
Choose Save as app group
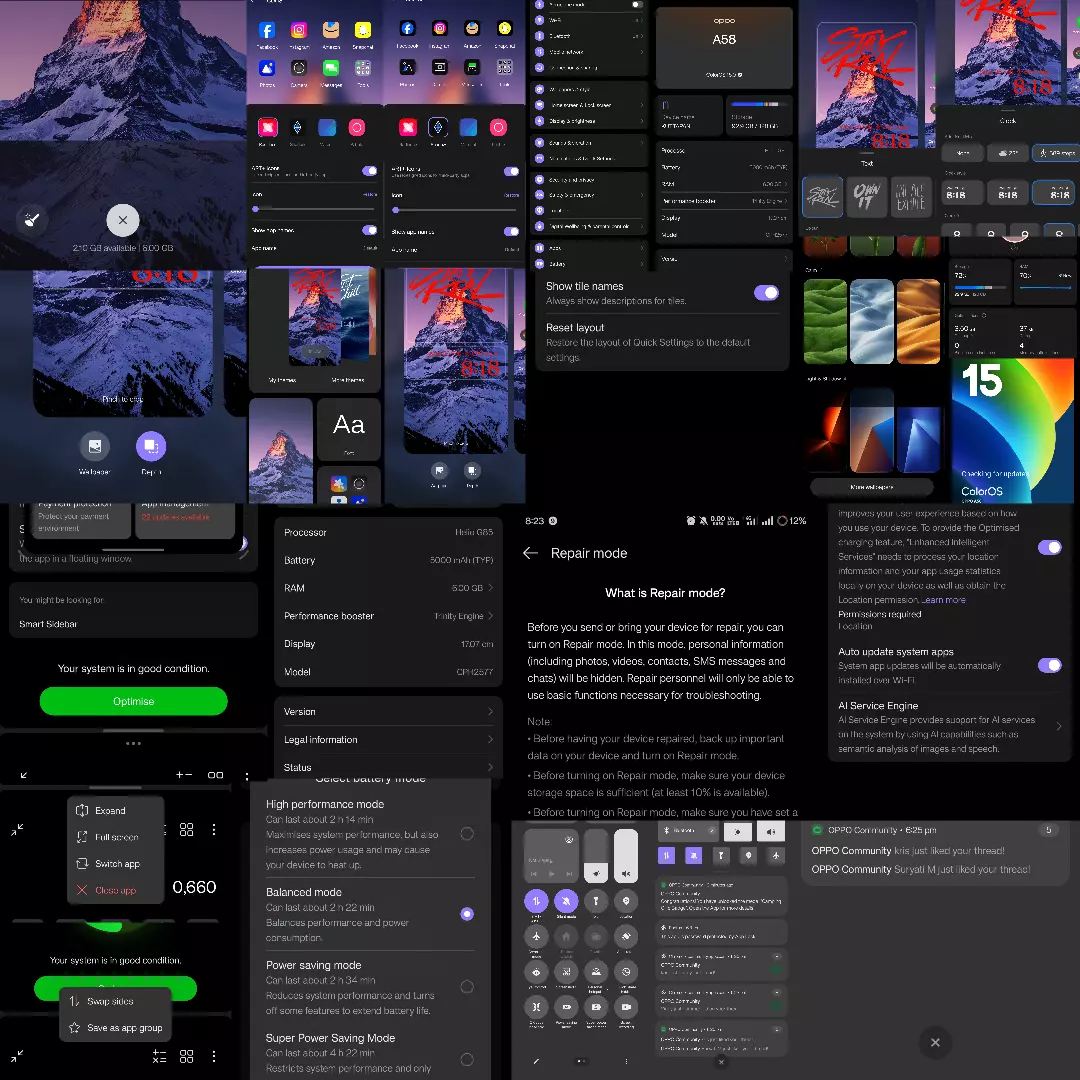(x=115, y=1028)
